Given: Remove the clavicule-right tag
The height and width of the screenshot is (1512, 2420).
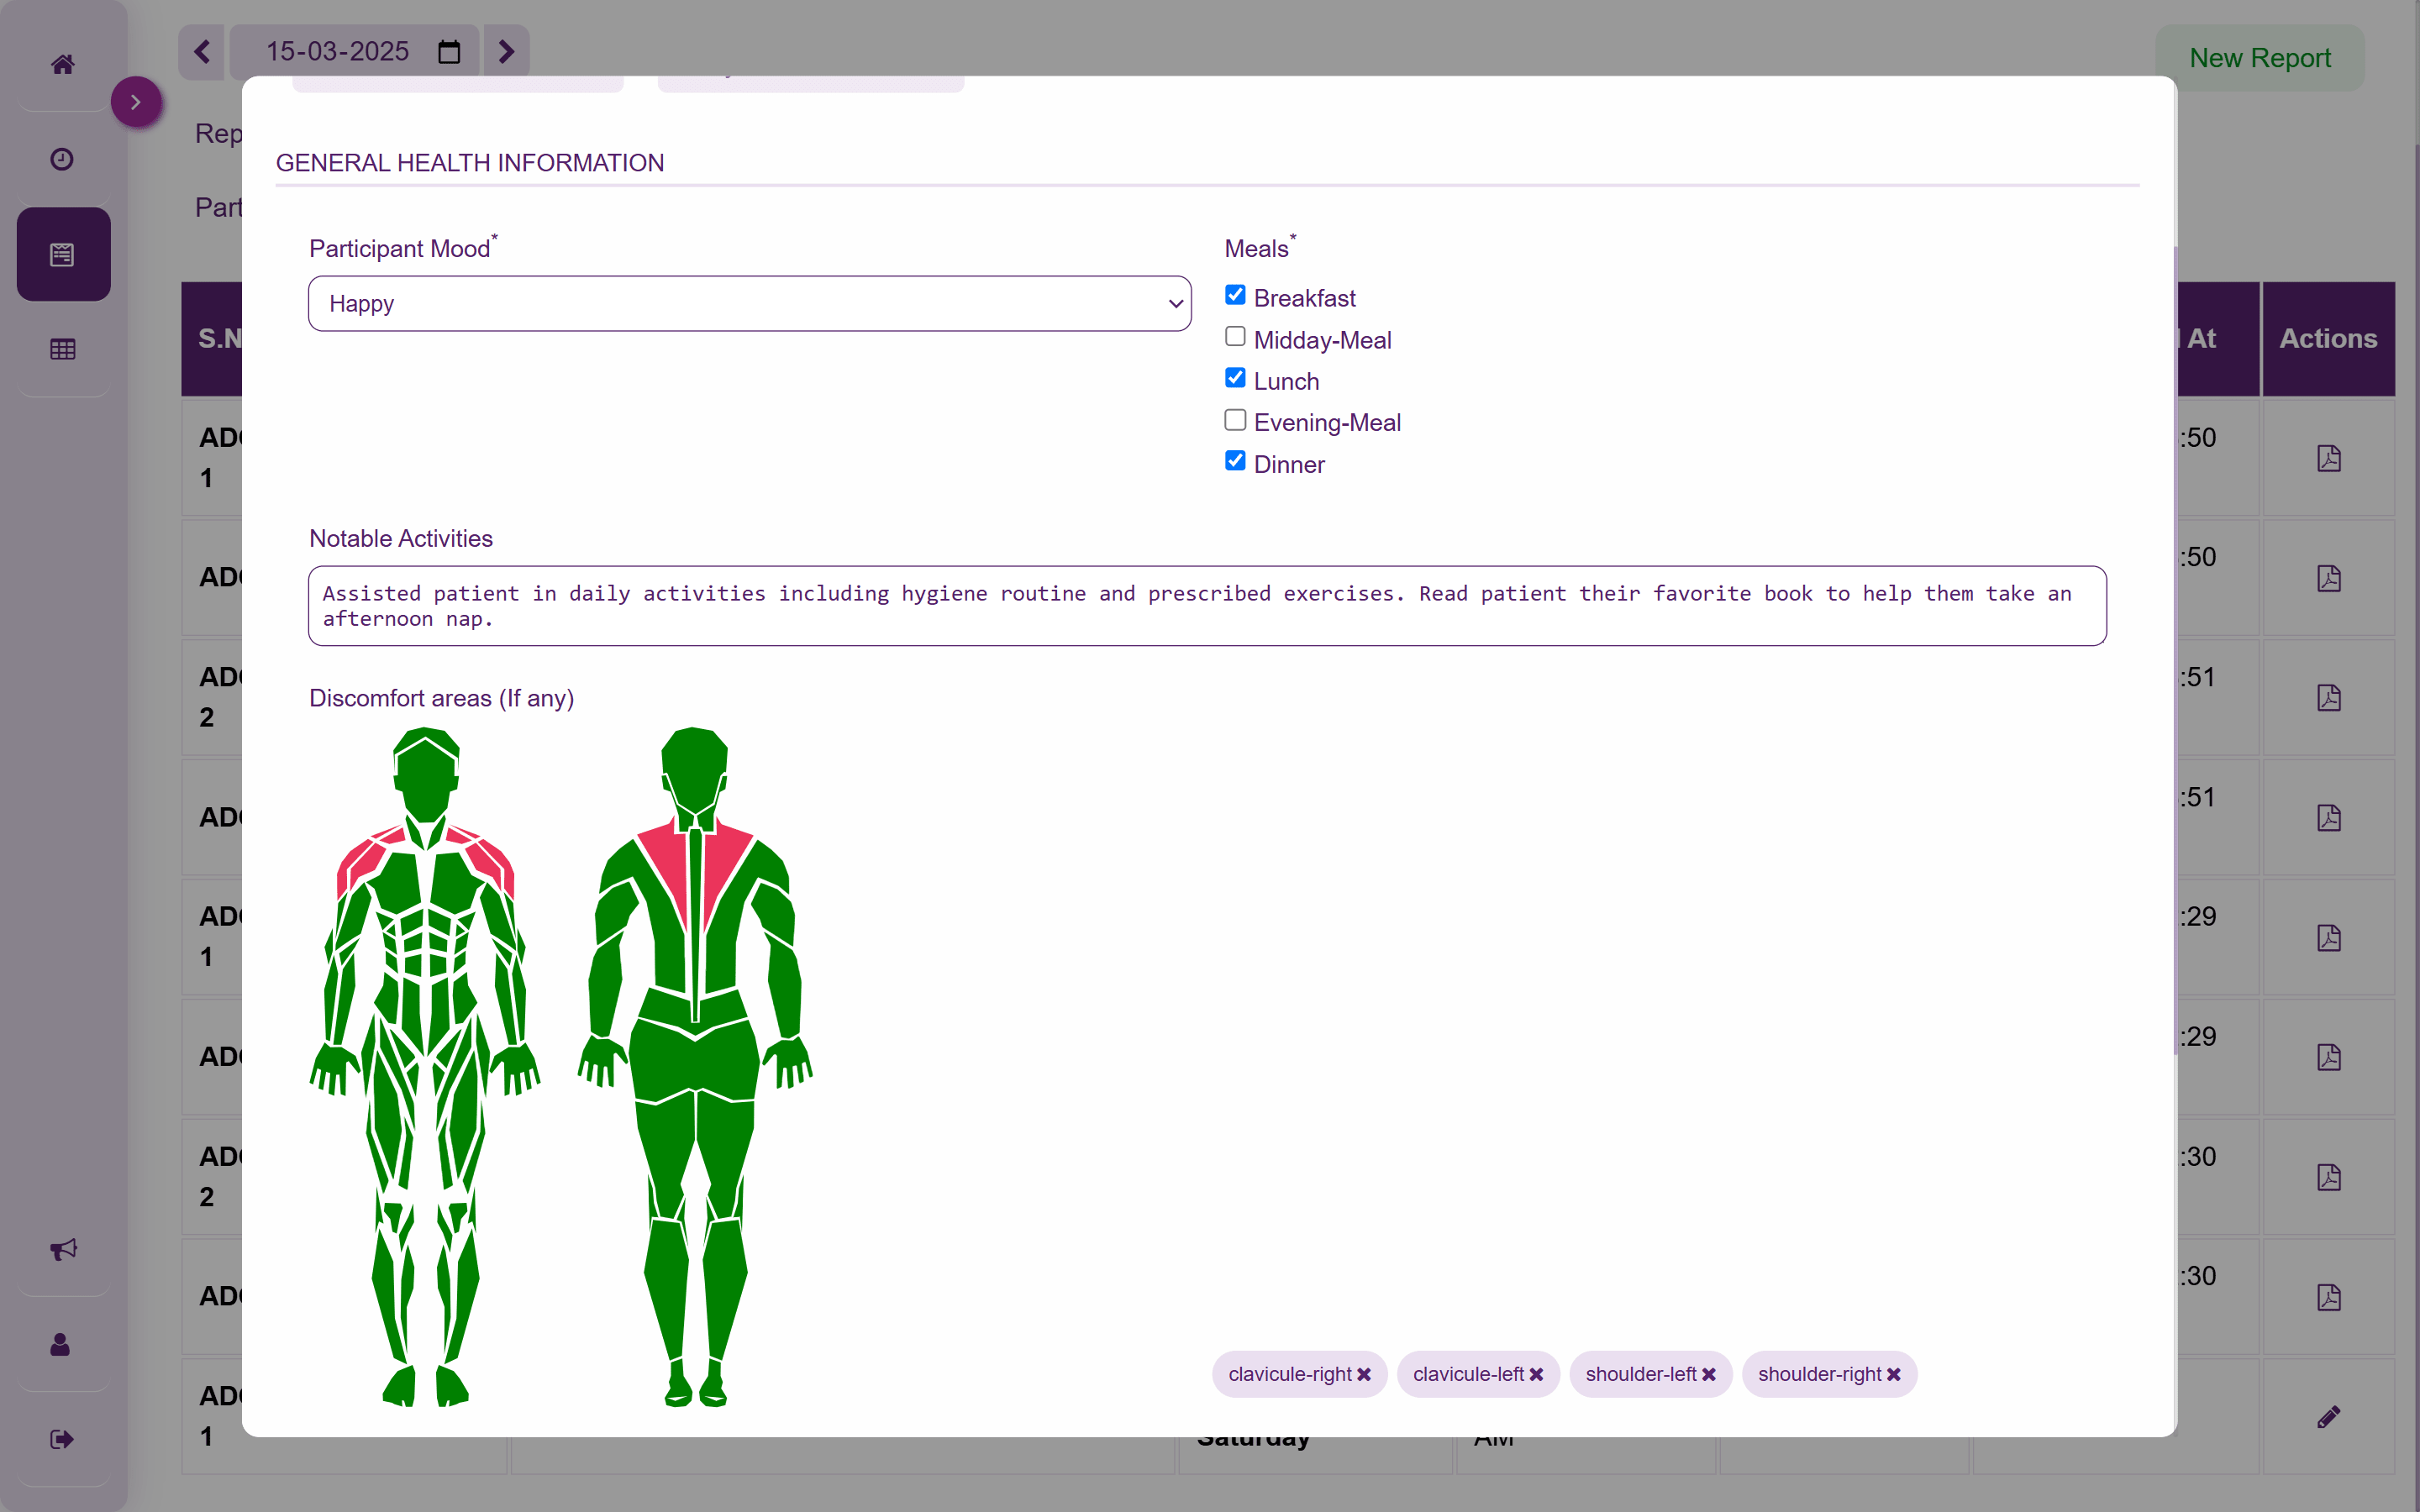Looking at the screenshot, I should pos(1364,1375).
